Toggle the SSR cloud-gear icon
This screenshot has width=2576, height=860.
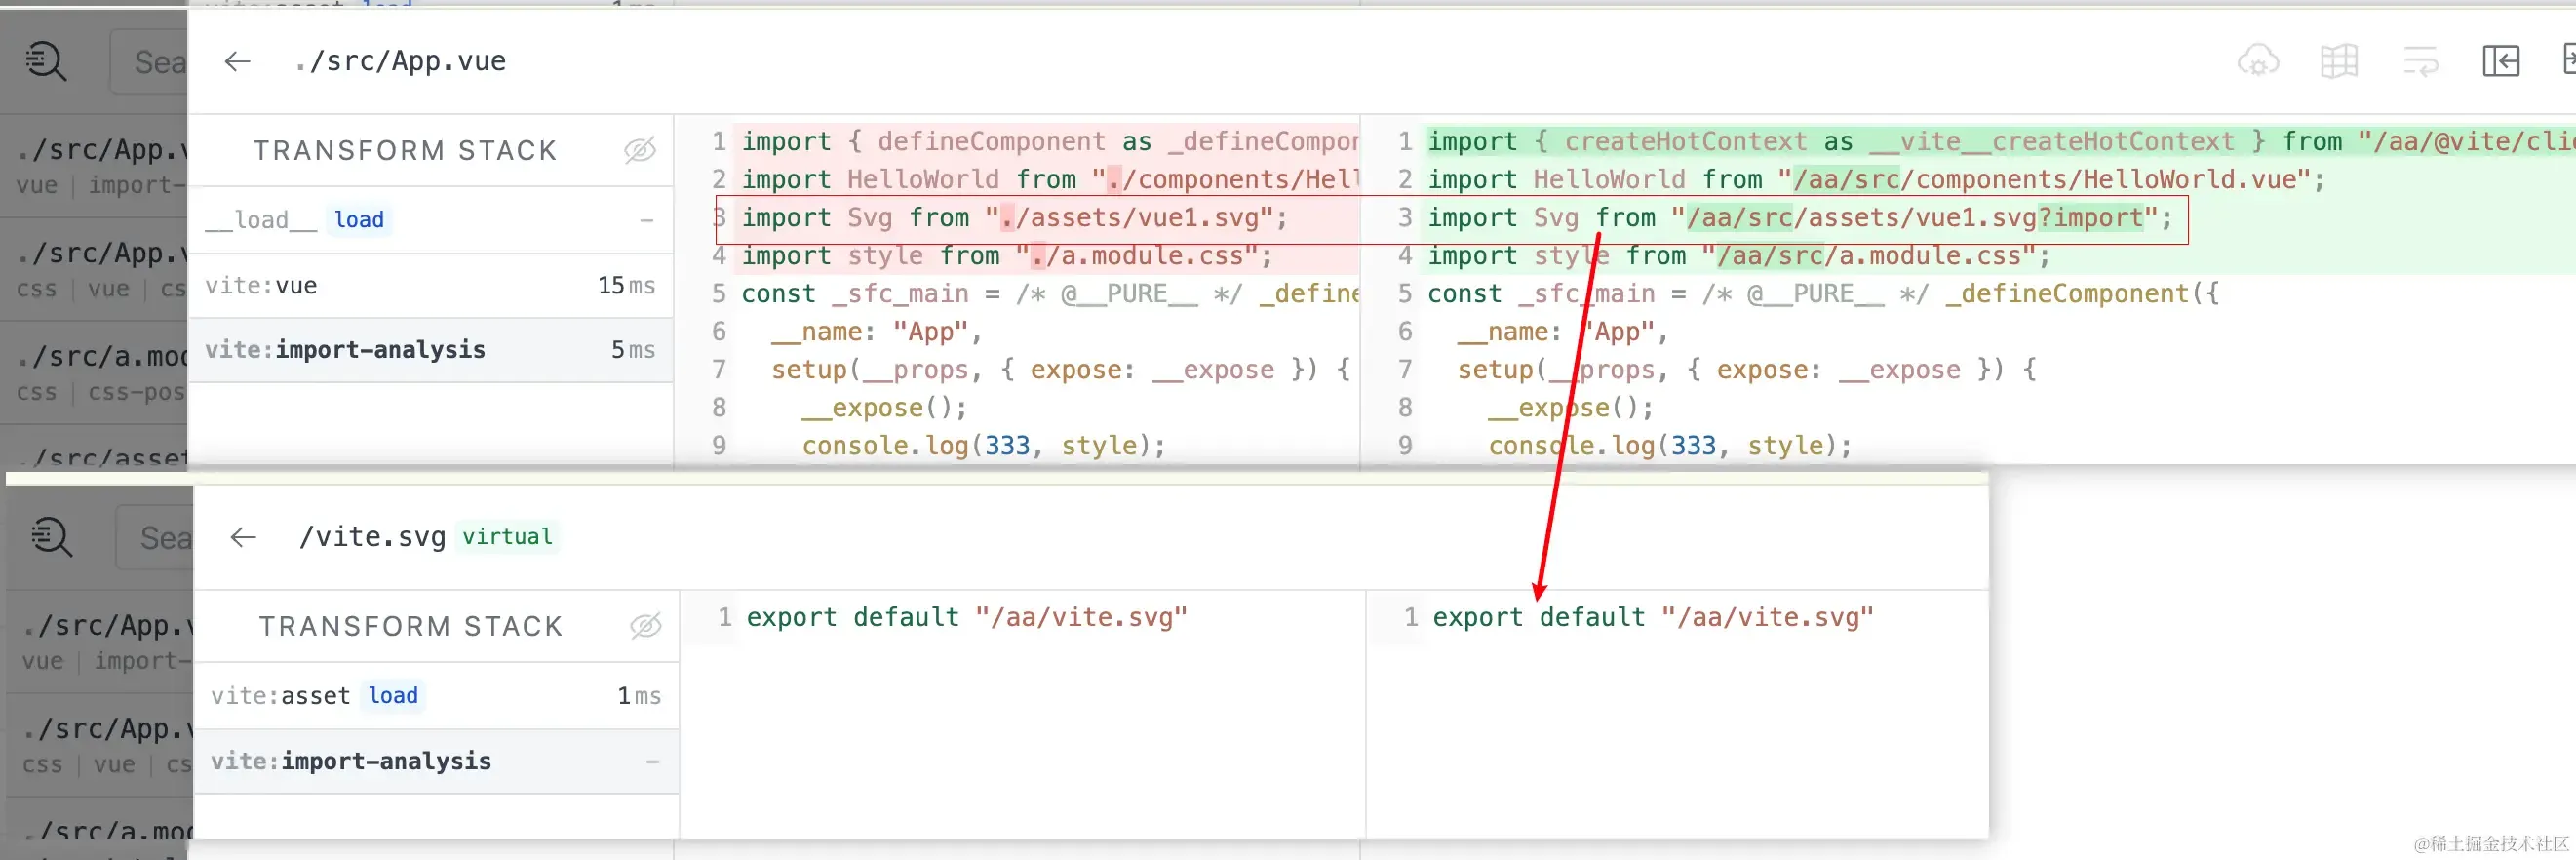pos(2257,61)
